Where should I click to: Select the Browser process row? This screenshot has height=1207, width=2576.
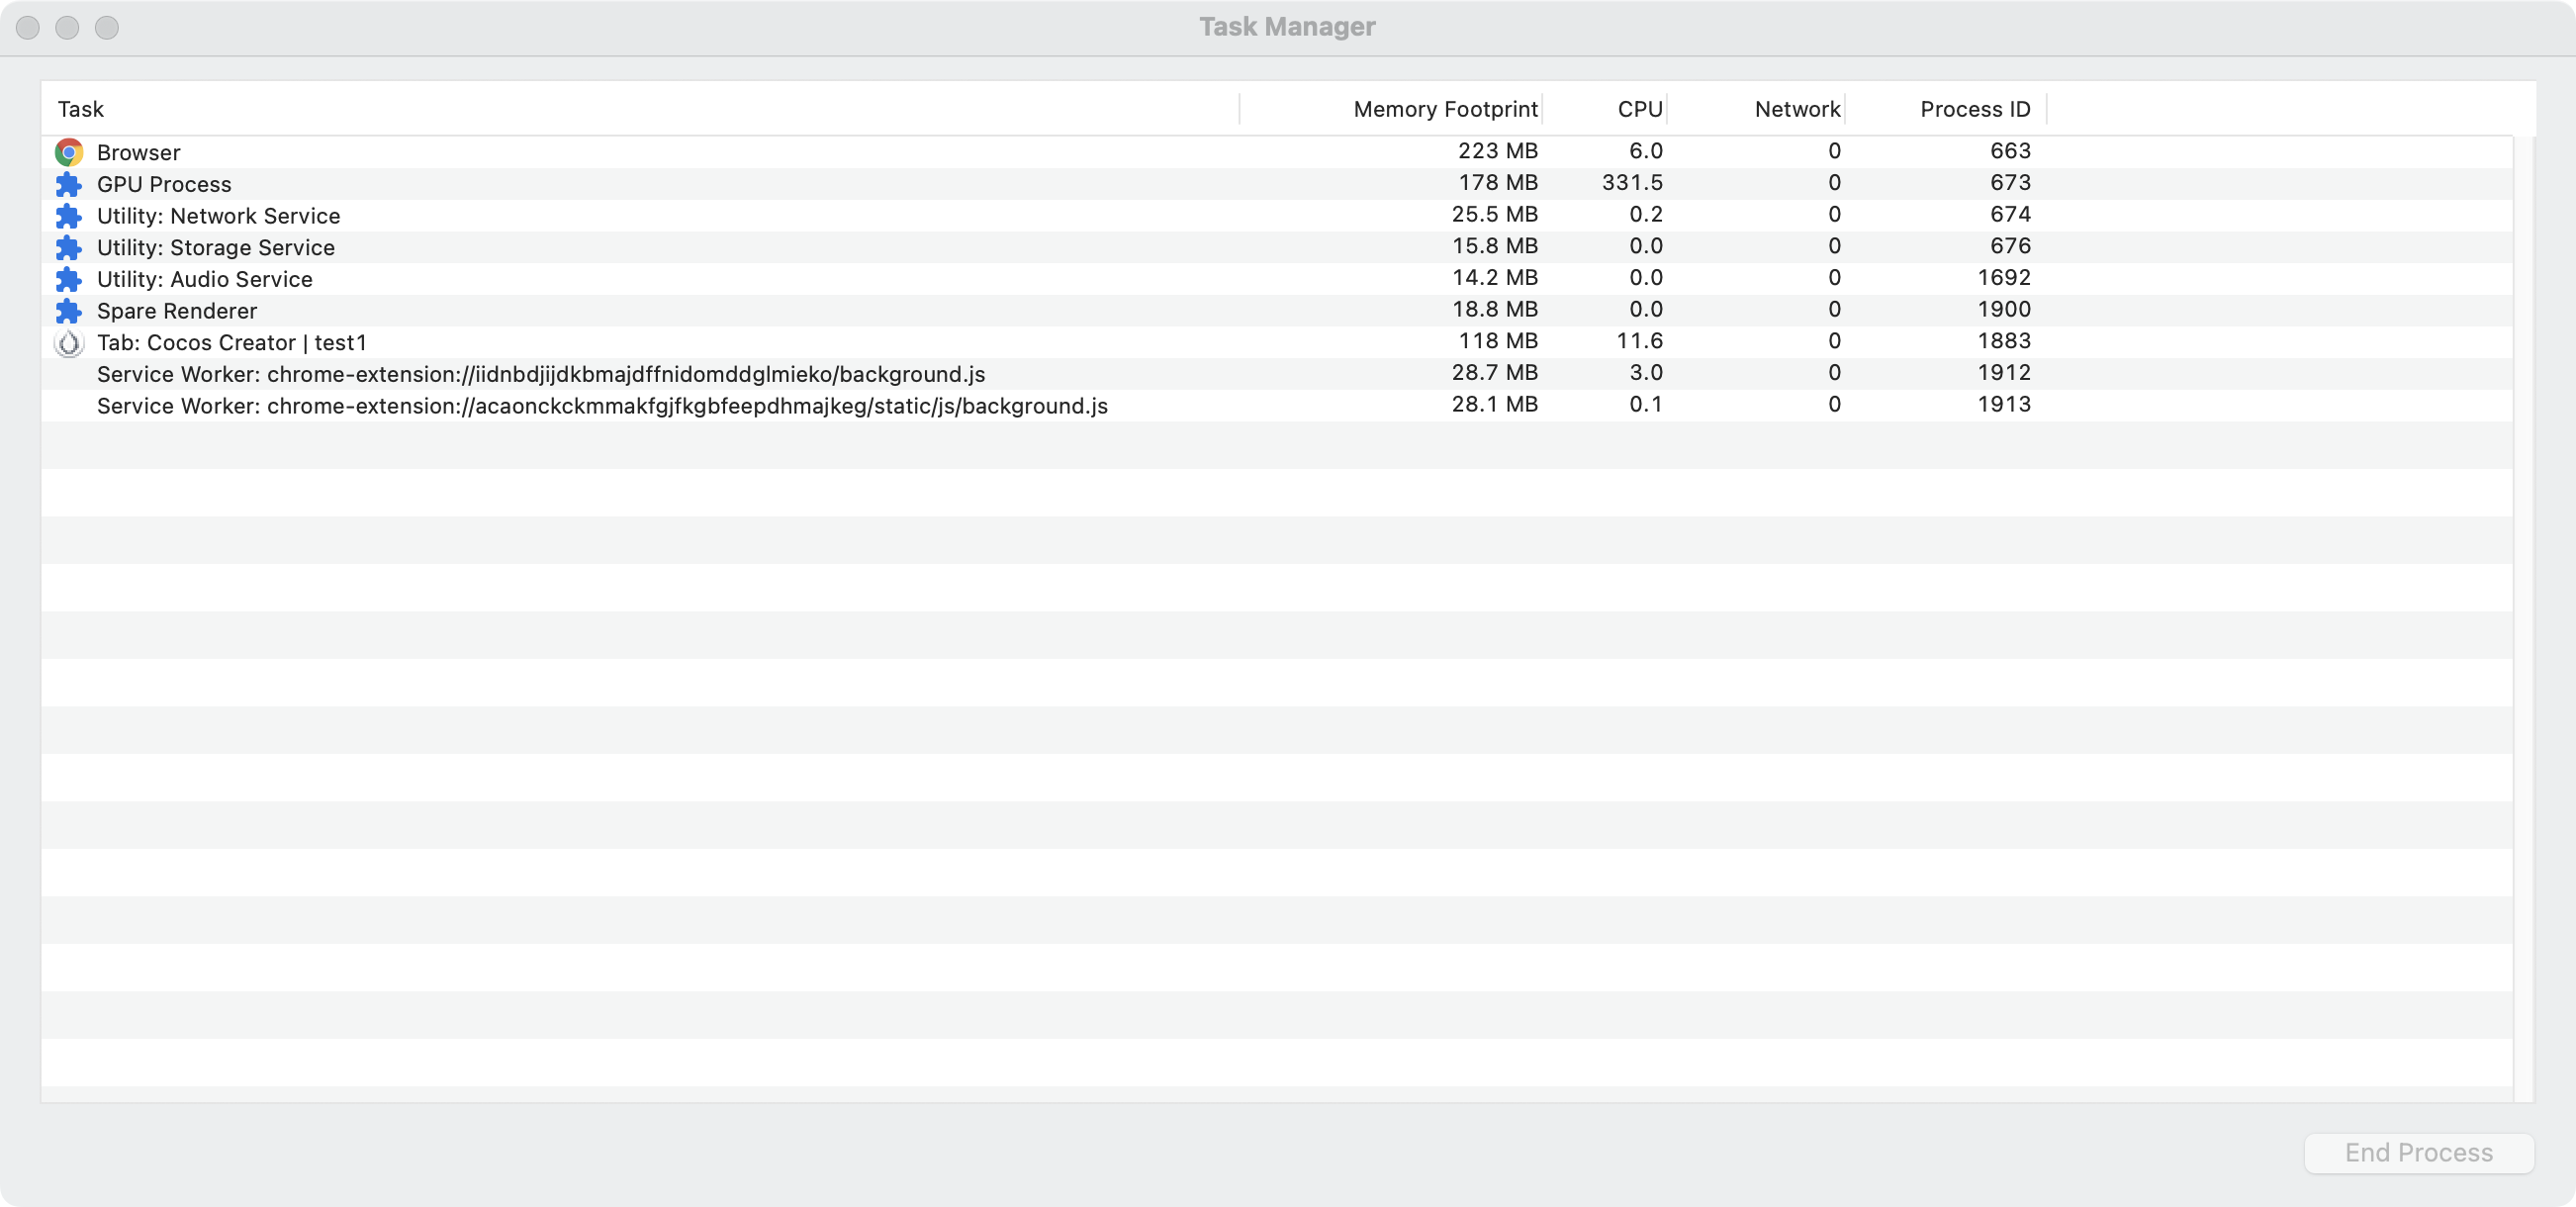(139, 152)
